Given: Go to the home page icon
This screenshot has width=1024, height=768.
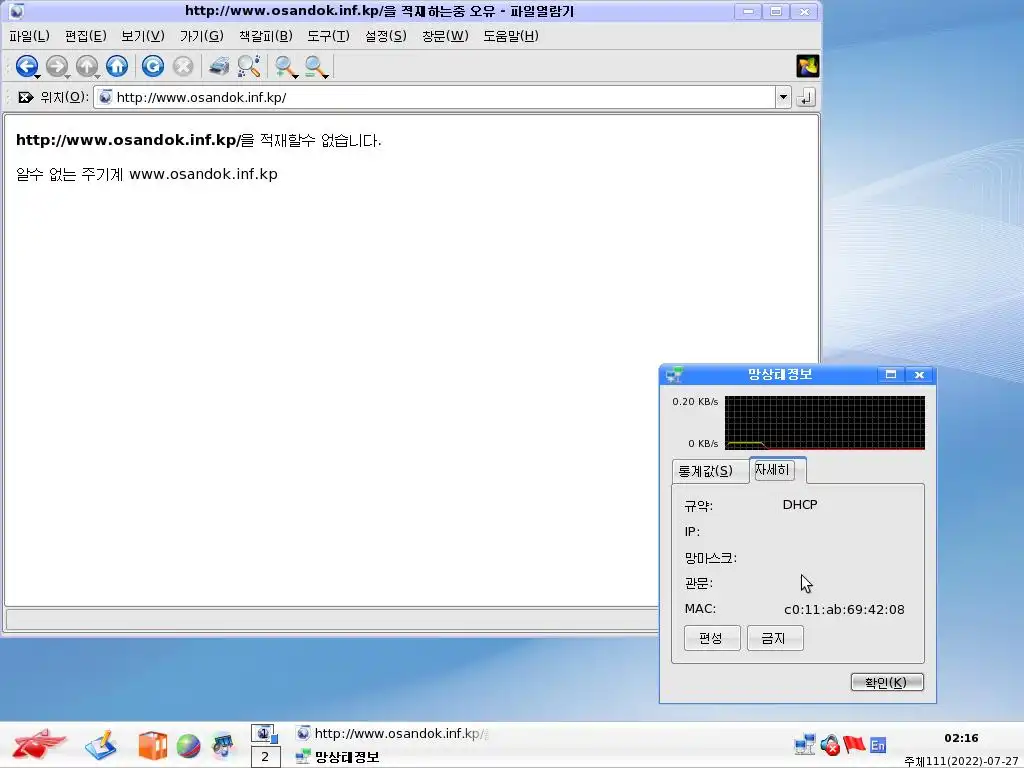Looking at the screenshot, I should point(117,66).
